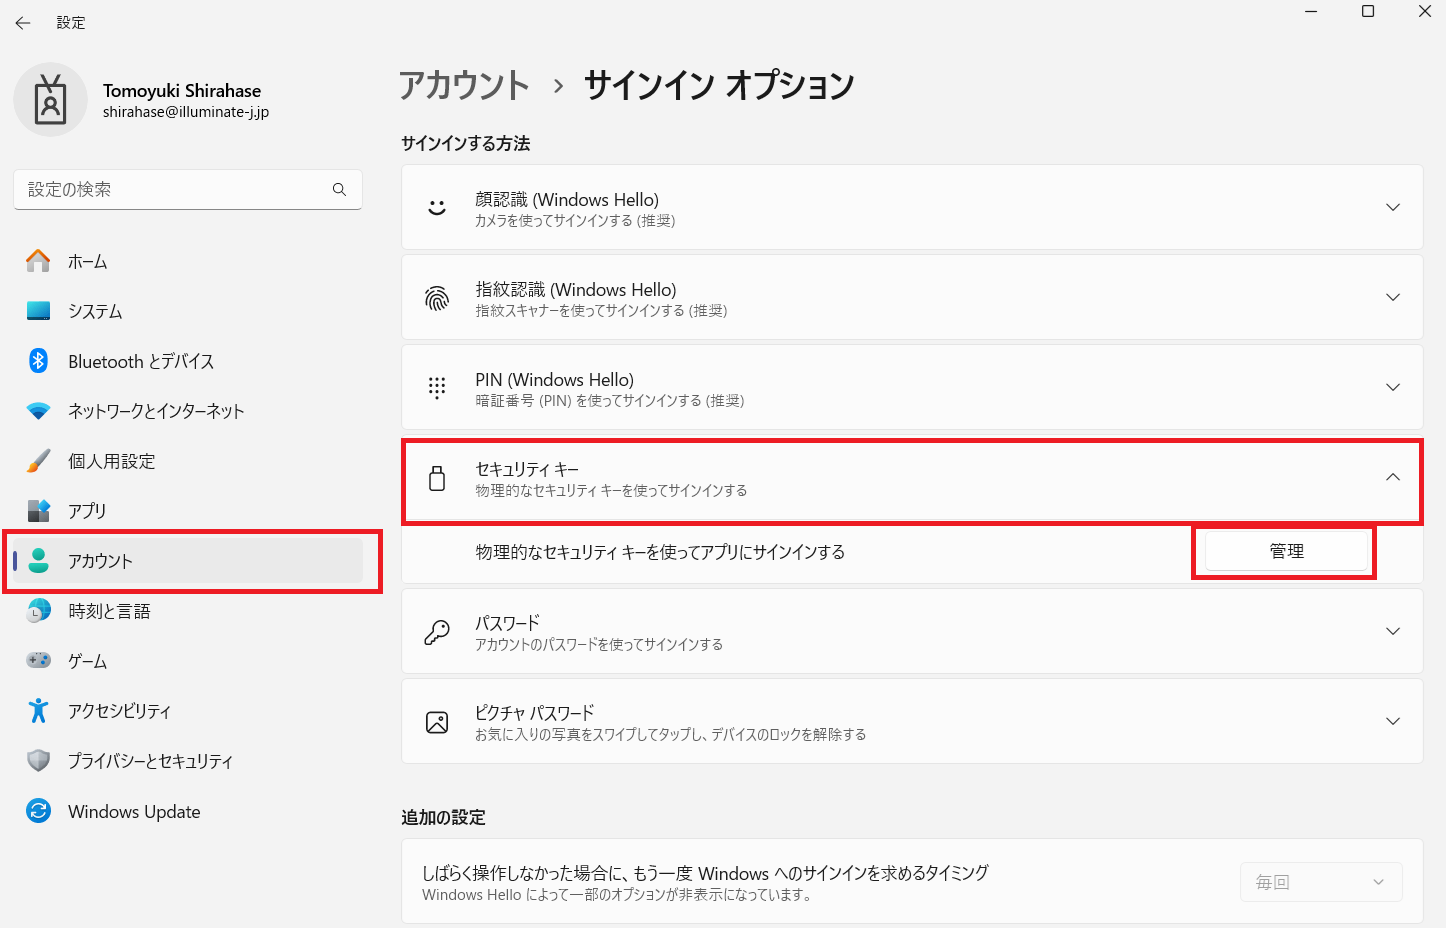Image resolution: width=1446 pixels, height=928 pixels.
Task: Open the ホーム settings page
Action: point(188,261)
